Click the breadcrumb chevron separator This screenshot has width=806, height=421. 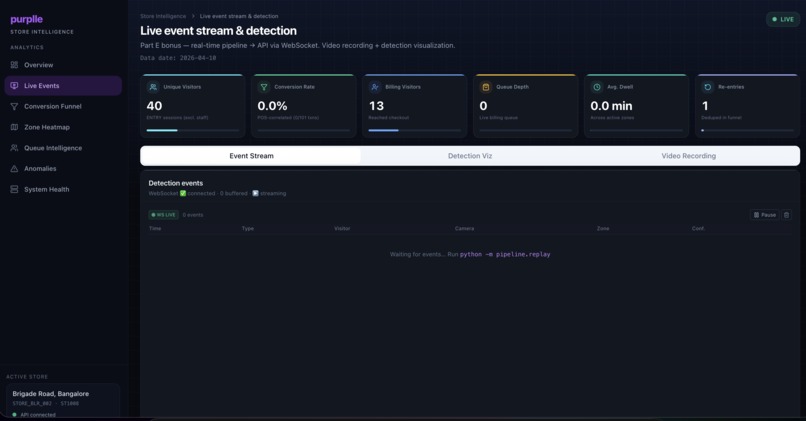(x=193, y=16)
